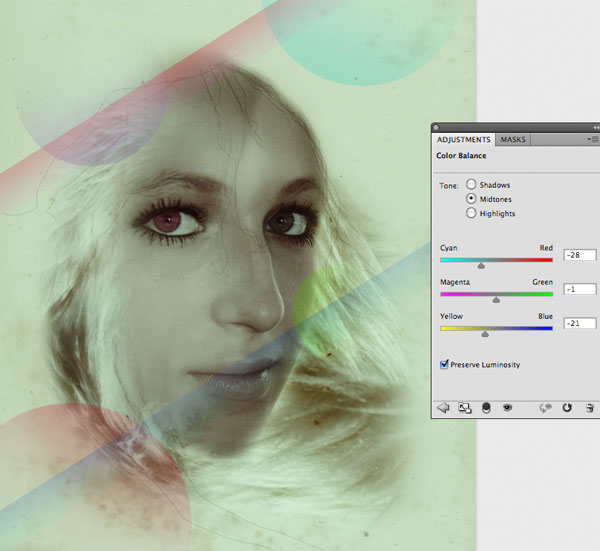The image size is (600, 551).
Task: Select the Highlights tone option
Action: click(471, 213)
